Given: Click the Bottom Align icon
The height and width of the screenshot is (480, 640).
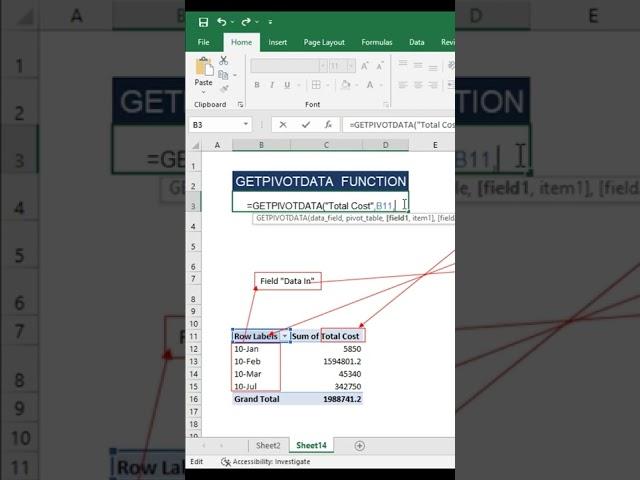Looking at the screenshot, I should tap(433, 67).
